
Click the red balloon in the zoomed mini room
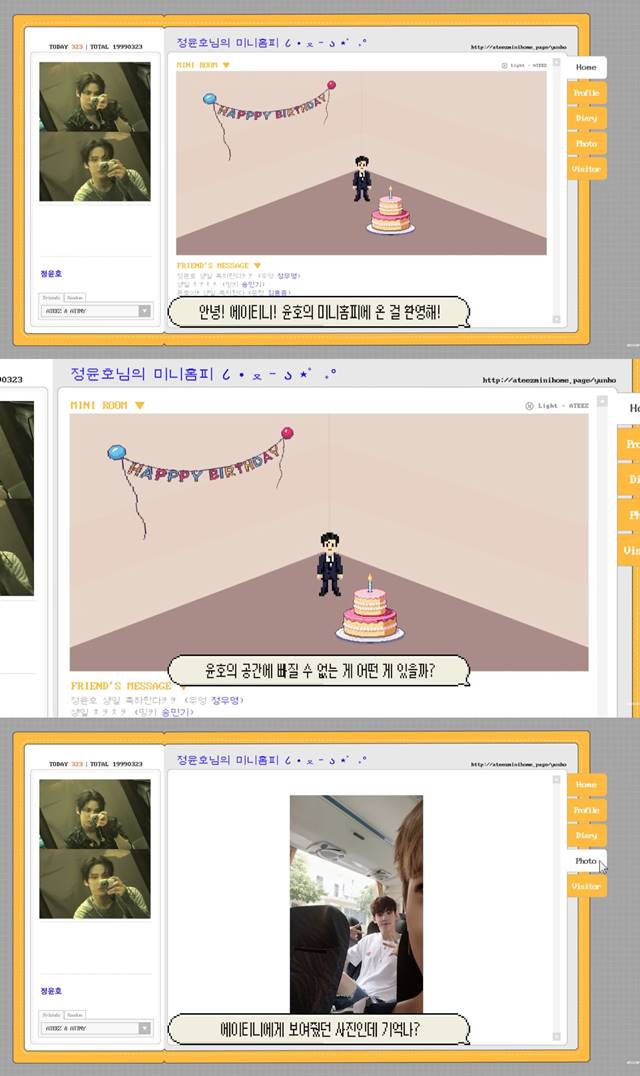pyautogui.click(x=288, y=433)
